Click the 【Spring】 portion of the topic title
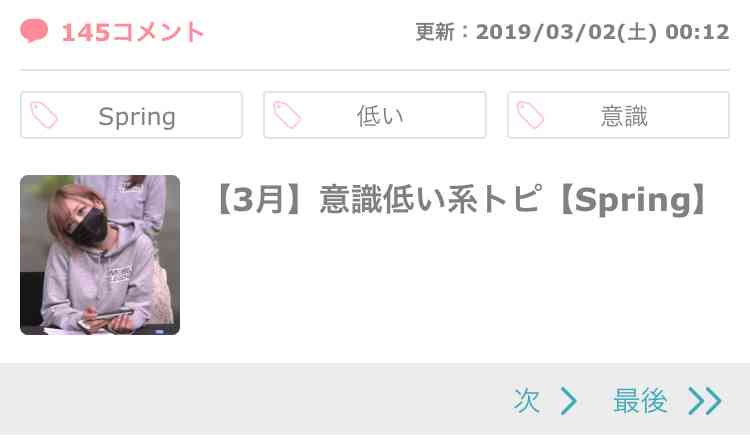This screenshot has width=750, height=441. coord(631,199)
